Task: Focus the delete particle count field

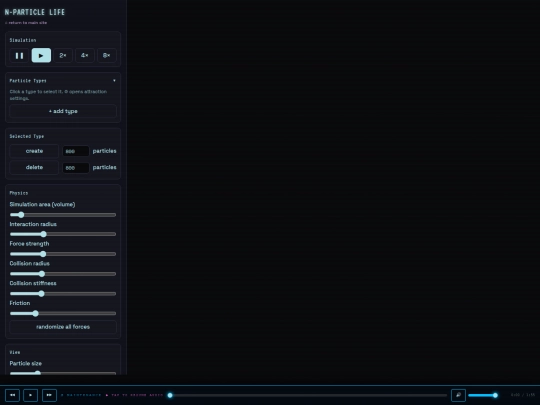Action: point(75,168)
